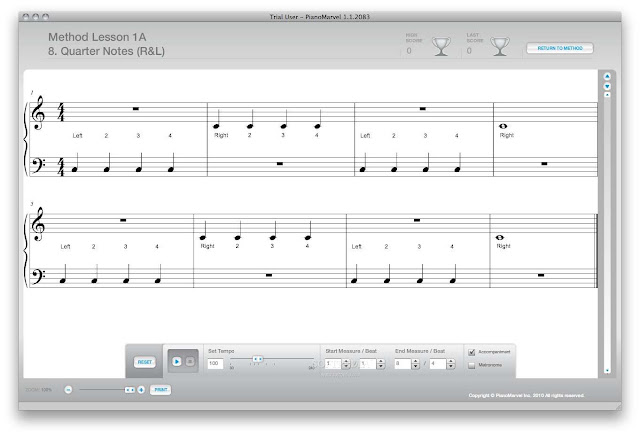Adjust the End Measure stepper arrows
Image resolution: width=640 pixels, height=436 pixels.
pyautogui.click(x=416, y=364)
